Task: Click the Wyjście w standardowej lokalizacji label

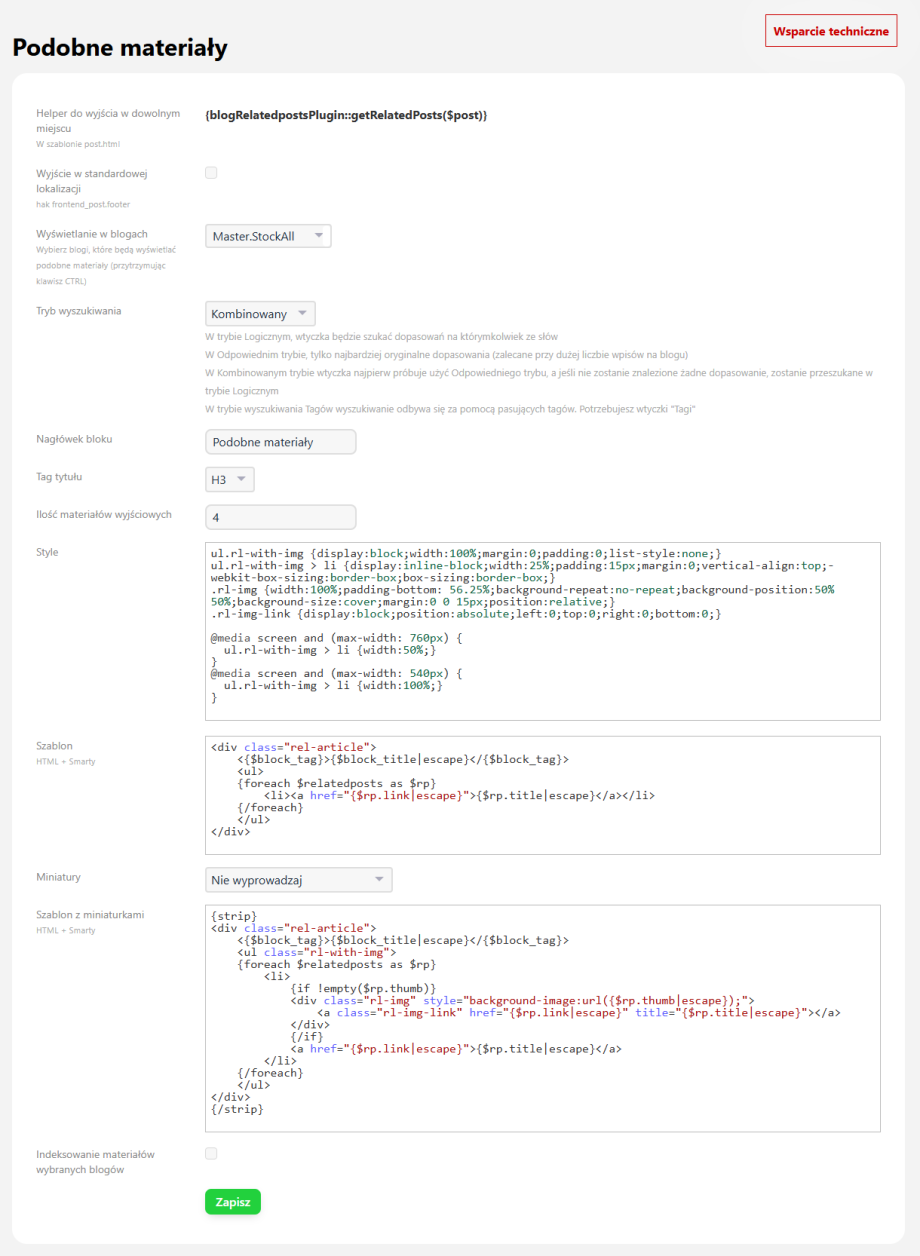Action: 92,181
